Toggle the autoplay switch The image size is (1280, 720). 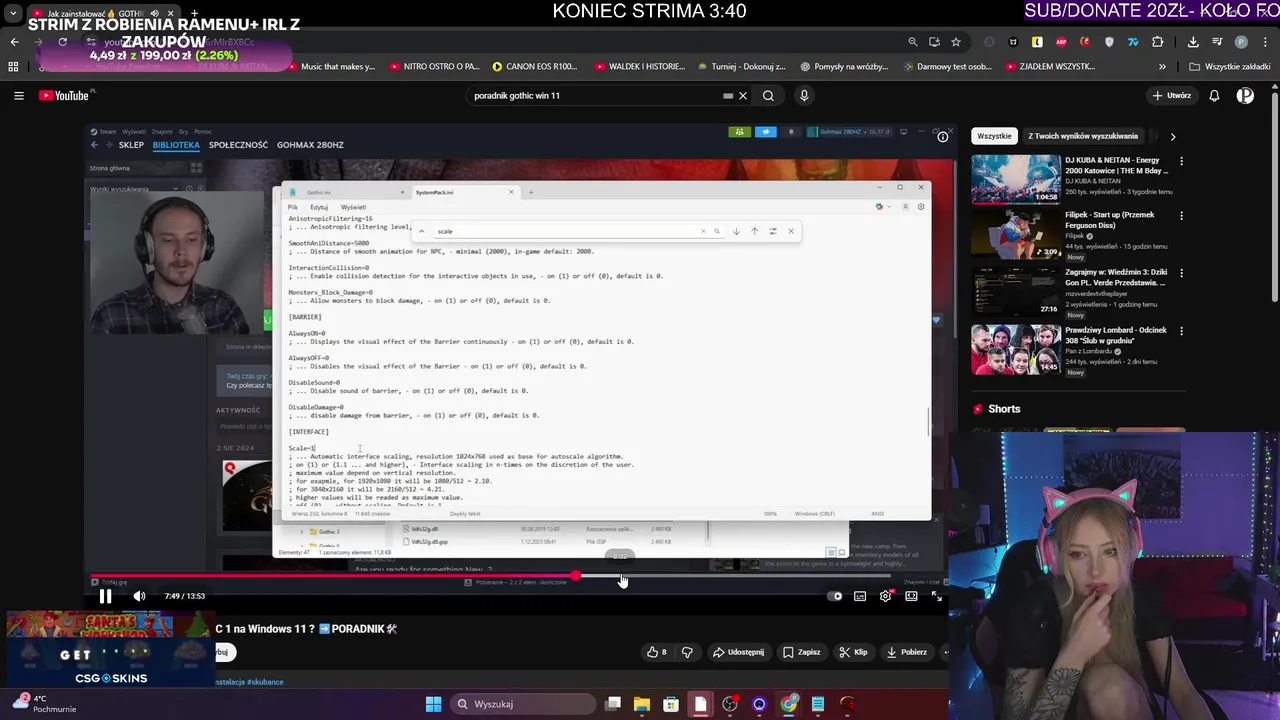[836, 596]
